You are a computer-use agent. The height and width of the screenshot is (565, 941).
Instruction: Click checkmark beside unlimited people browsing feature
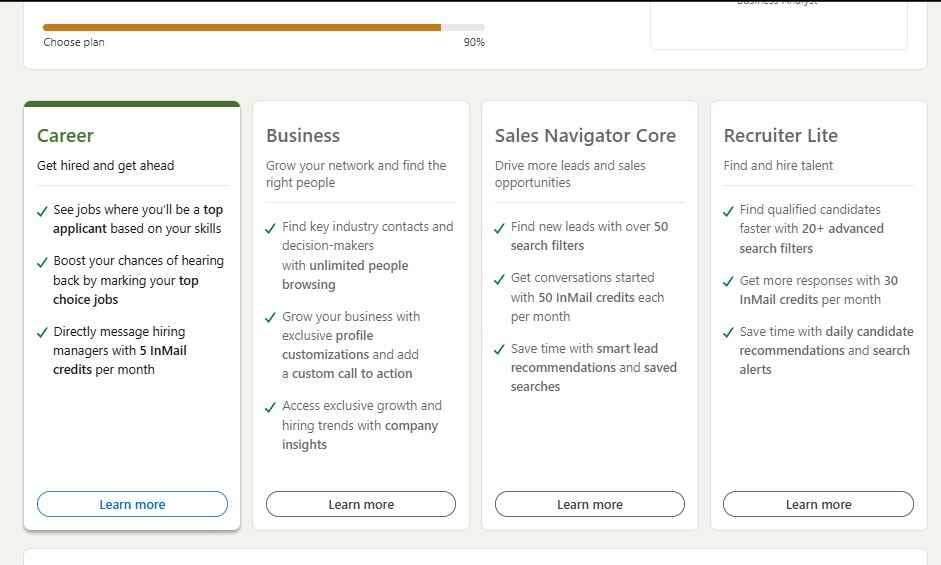(x=271, y=228)
